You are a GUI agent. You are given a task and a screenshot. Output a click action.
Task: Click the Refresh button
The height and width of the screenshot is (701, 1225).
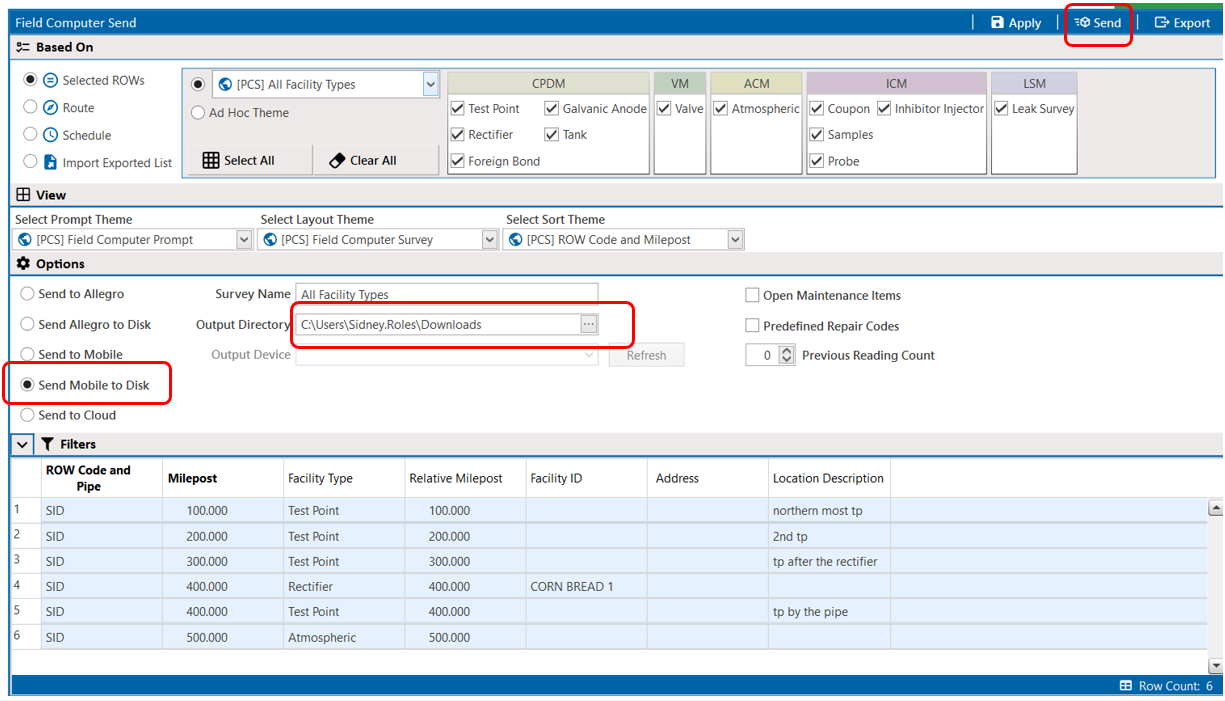tap(647, 355)
